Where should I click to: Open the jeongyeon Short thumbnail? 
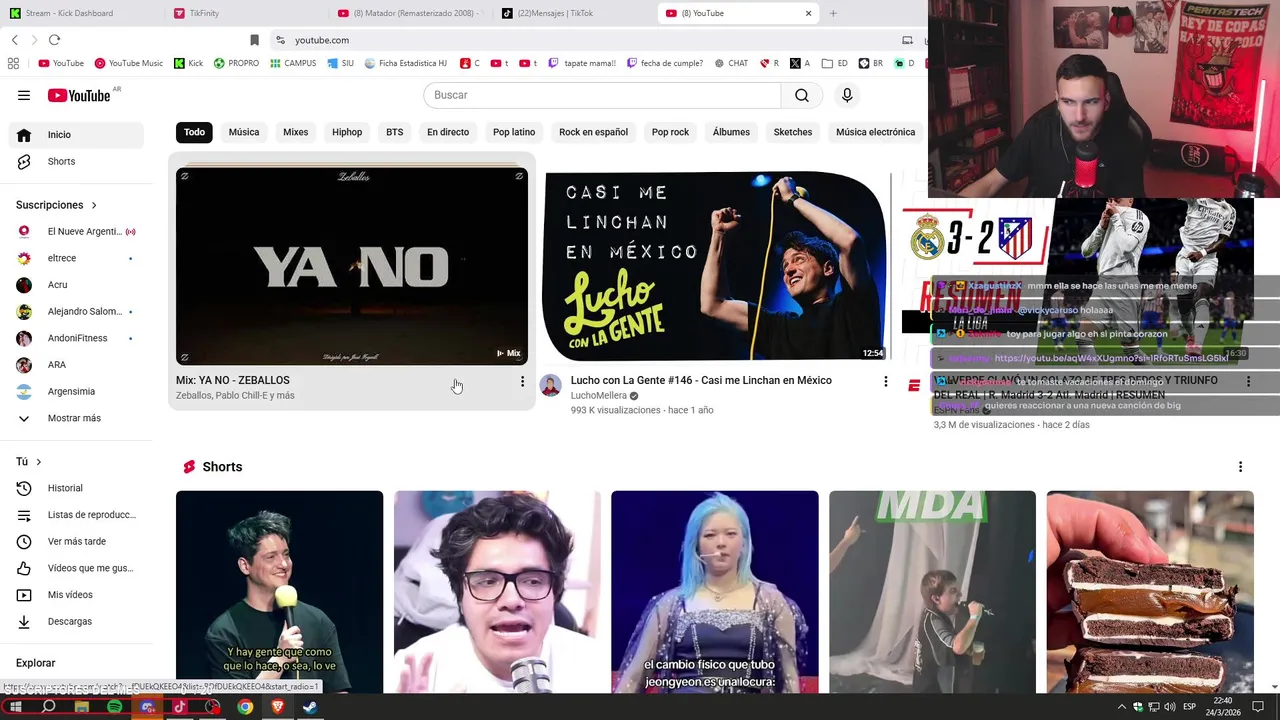coord(715,591)
